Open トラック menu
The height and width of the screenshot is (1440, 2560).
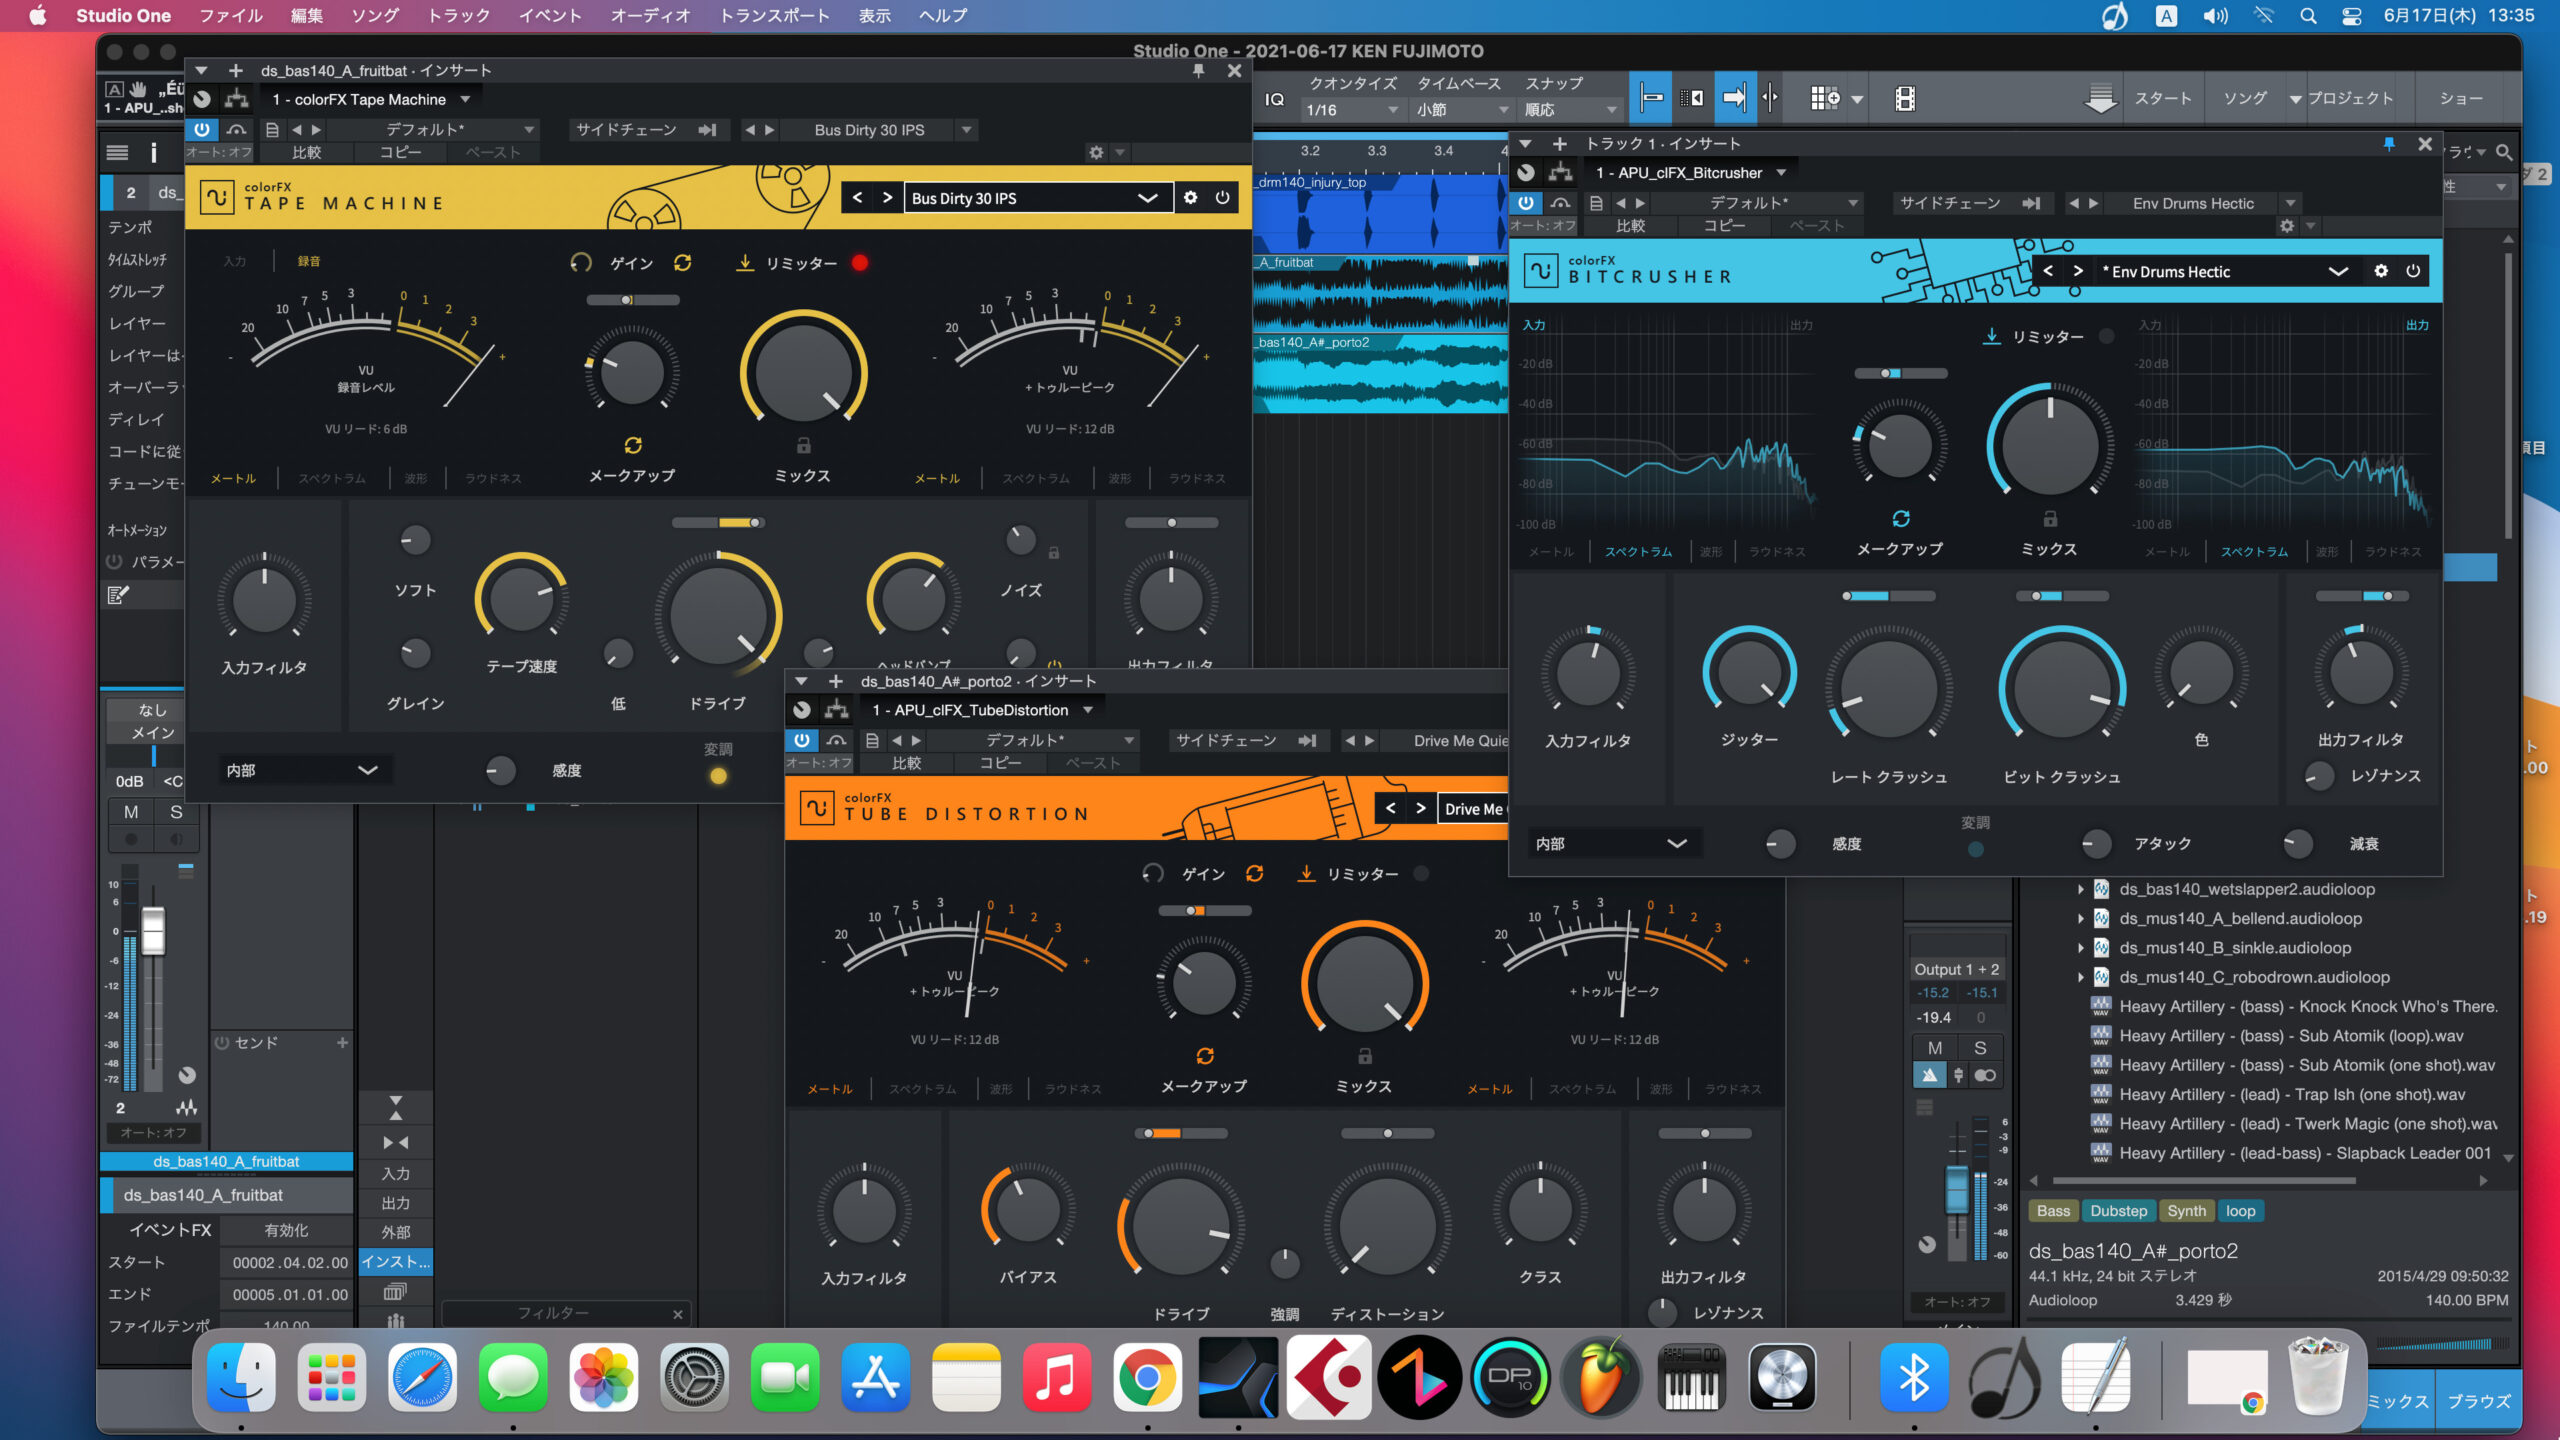pyautogui.click(x=459, y=16)
